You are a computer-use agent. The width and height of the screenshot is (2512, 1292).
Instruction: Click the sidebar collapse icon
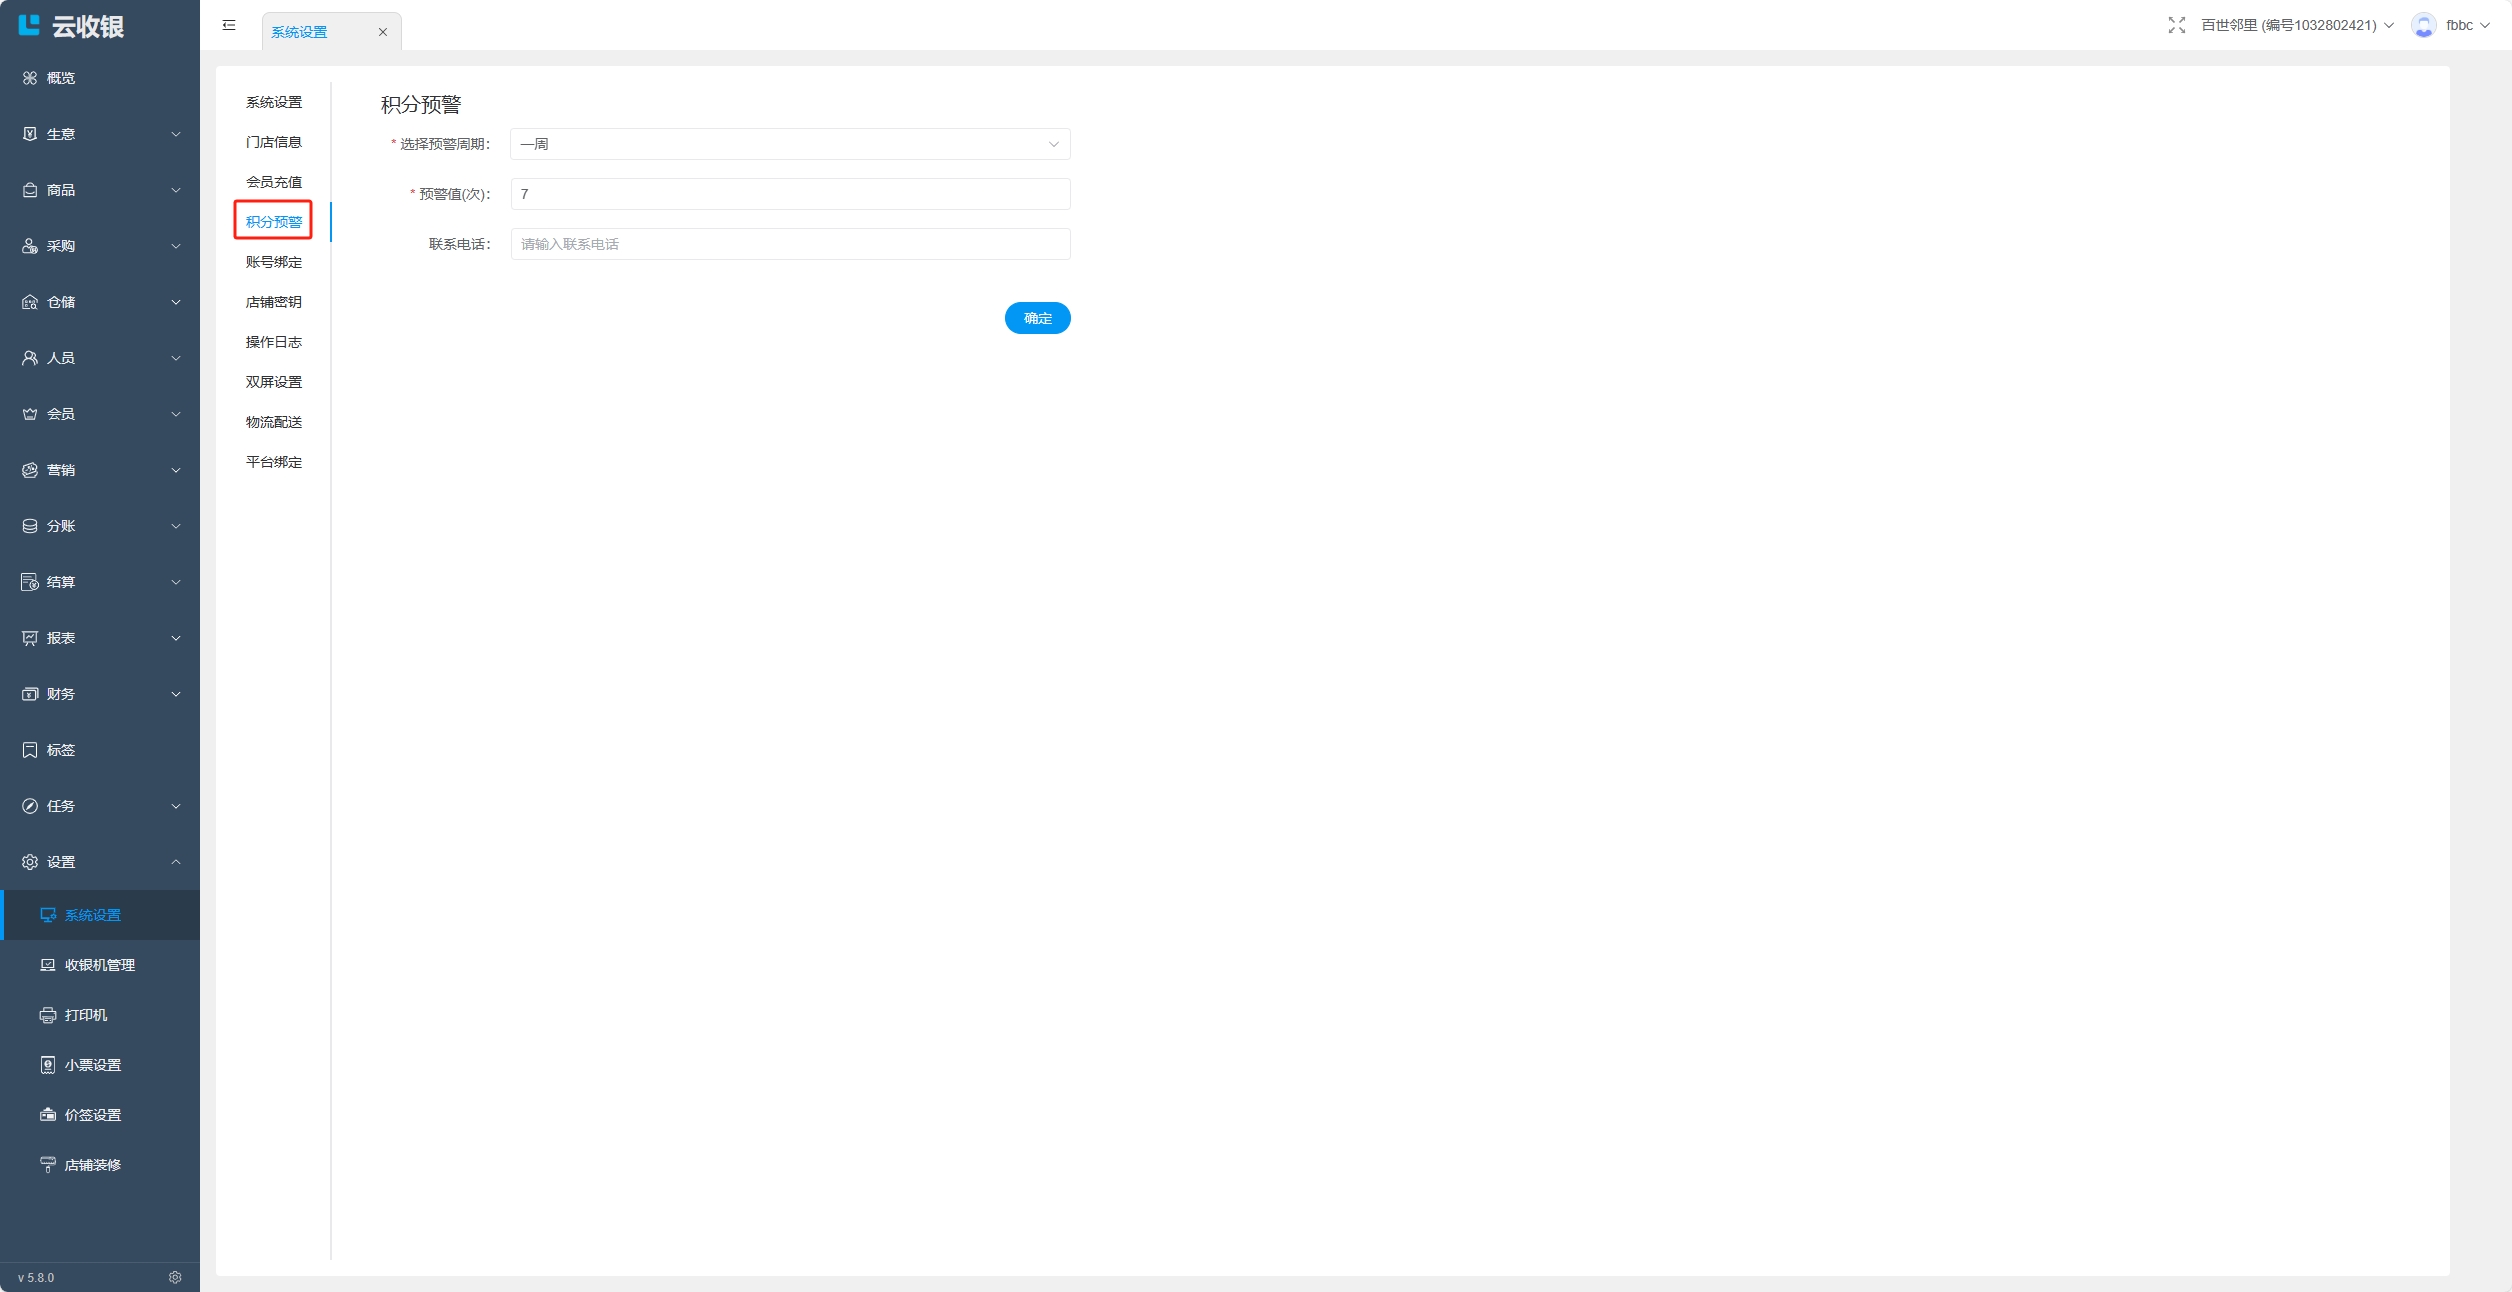tap(229, 25)
